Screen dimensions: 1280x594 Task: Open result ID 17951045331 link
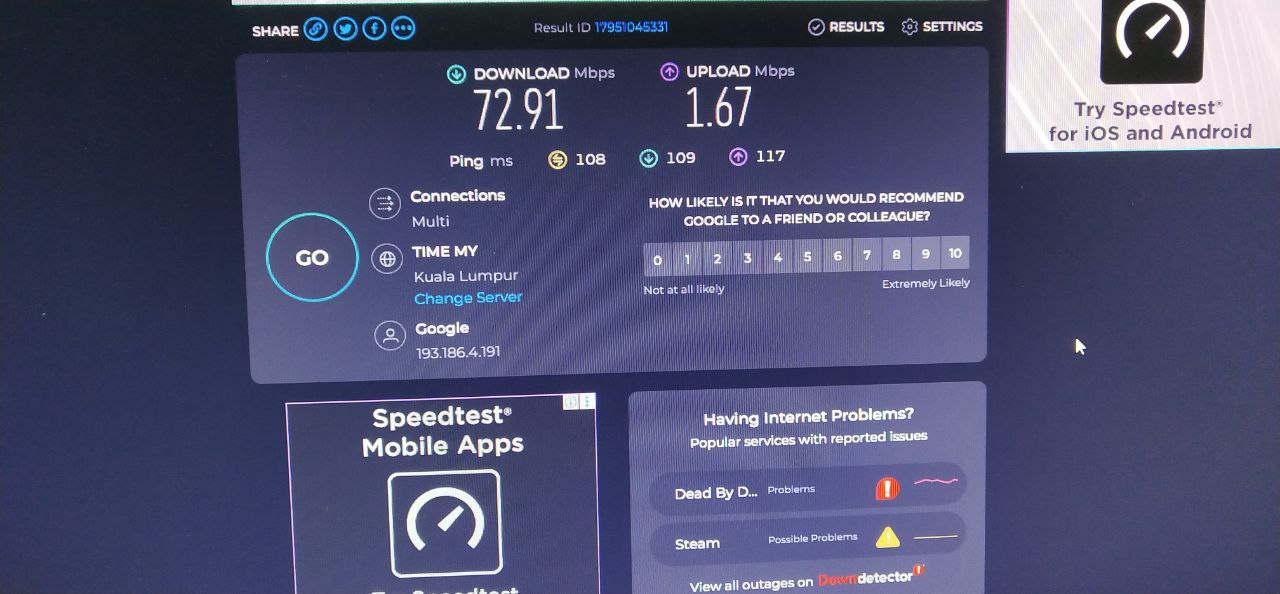click(631, 27)
